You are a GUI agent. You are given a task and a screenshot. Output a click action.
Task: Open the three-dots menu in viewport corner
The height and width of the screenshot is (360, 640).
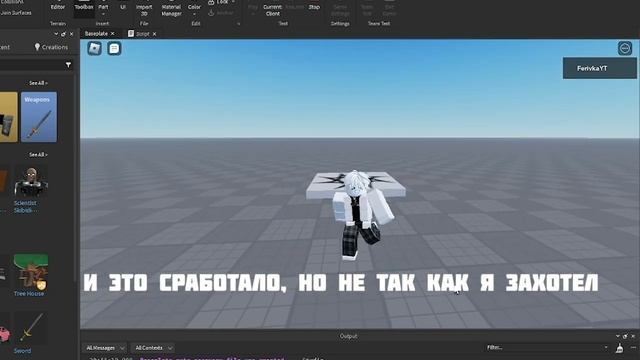pos(624,48)
